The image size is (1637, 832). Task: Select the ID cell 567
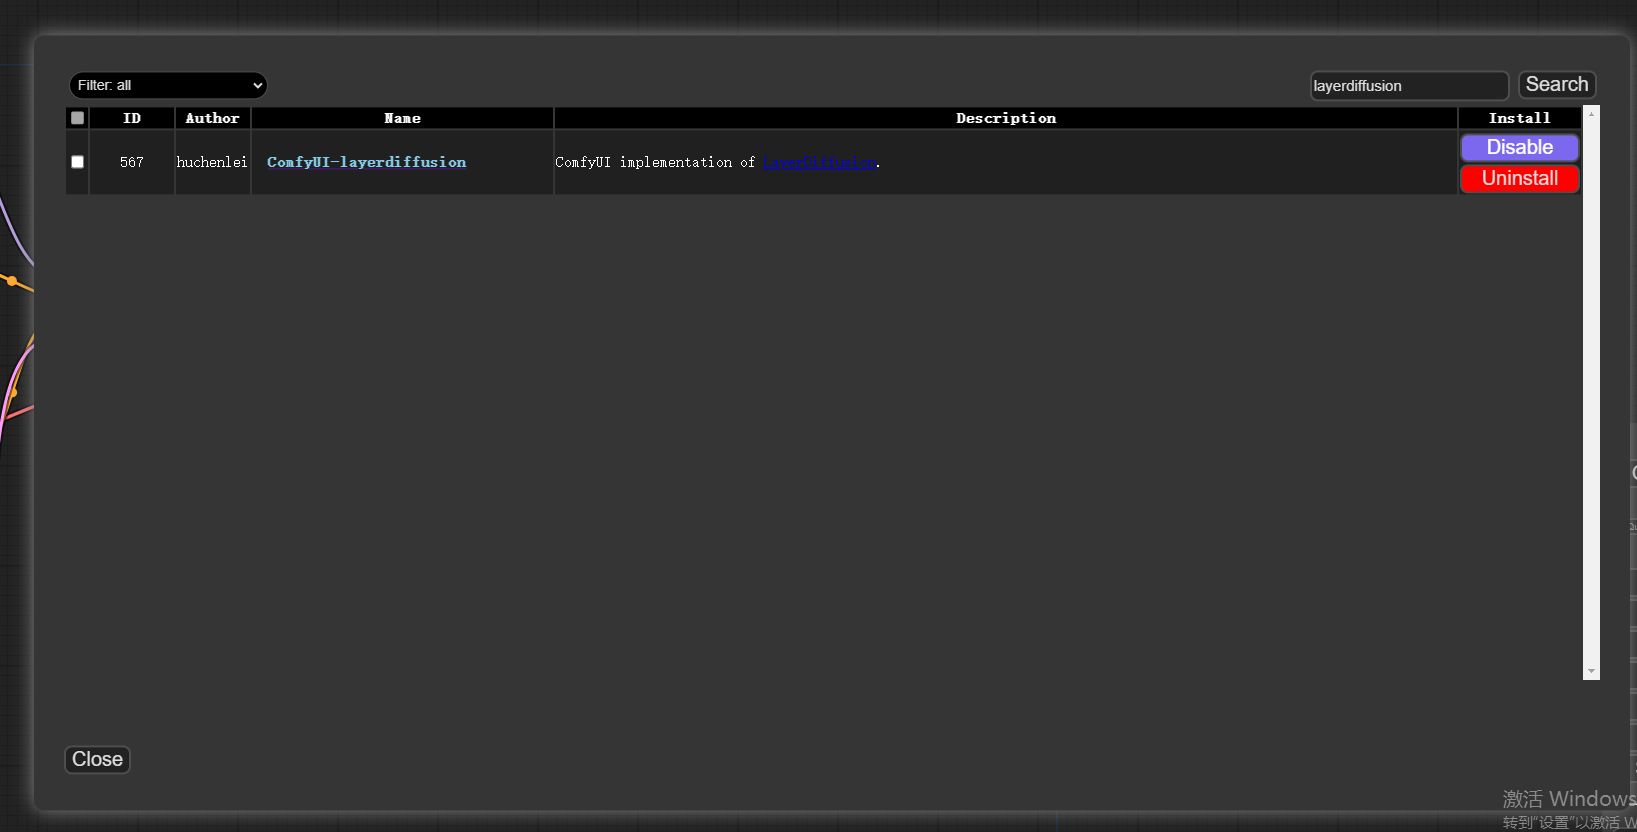pyautogui.click(x=132, y=162)
